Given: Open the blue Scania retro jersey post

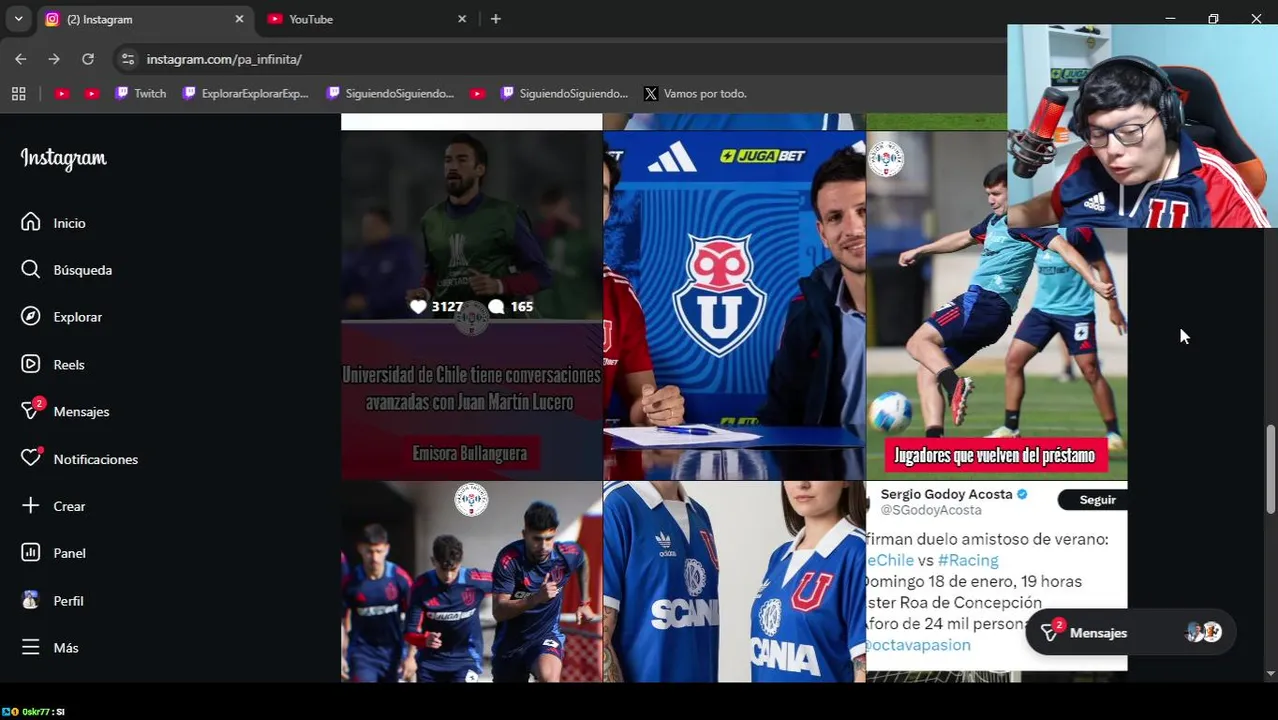Looking at the screenshot, I should [734, 582].
